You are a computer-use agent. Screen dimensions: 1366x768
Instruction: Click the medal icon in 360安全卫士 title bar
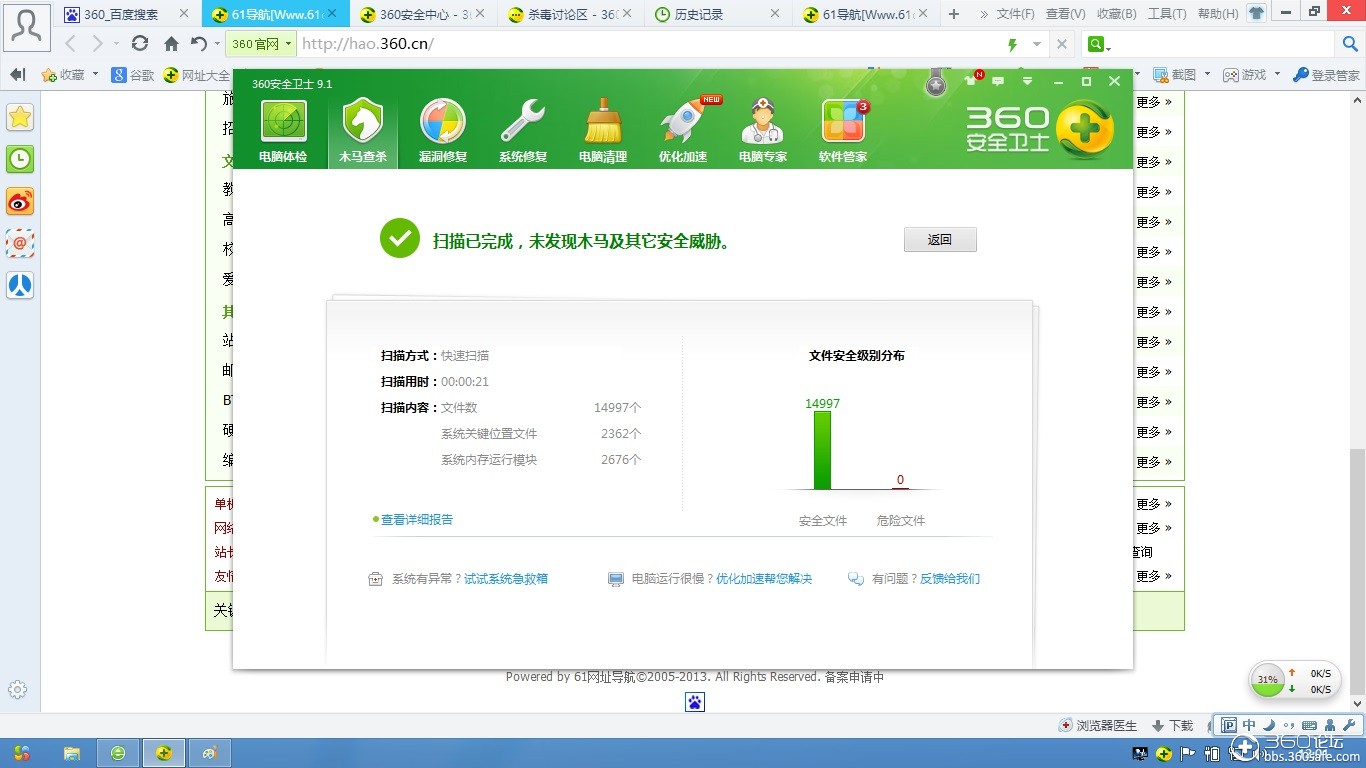point(936,84)
